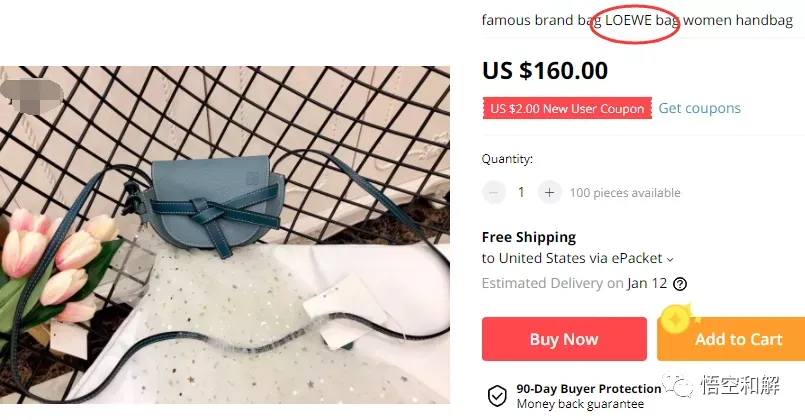
Task: Click the Free Shipping label
Action: (x=529, y=237)
